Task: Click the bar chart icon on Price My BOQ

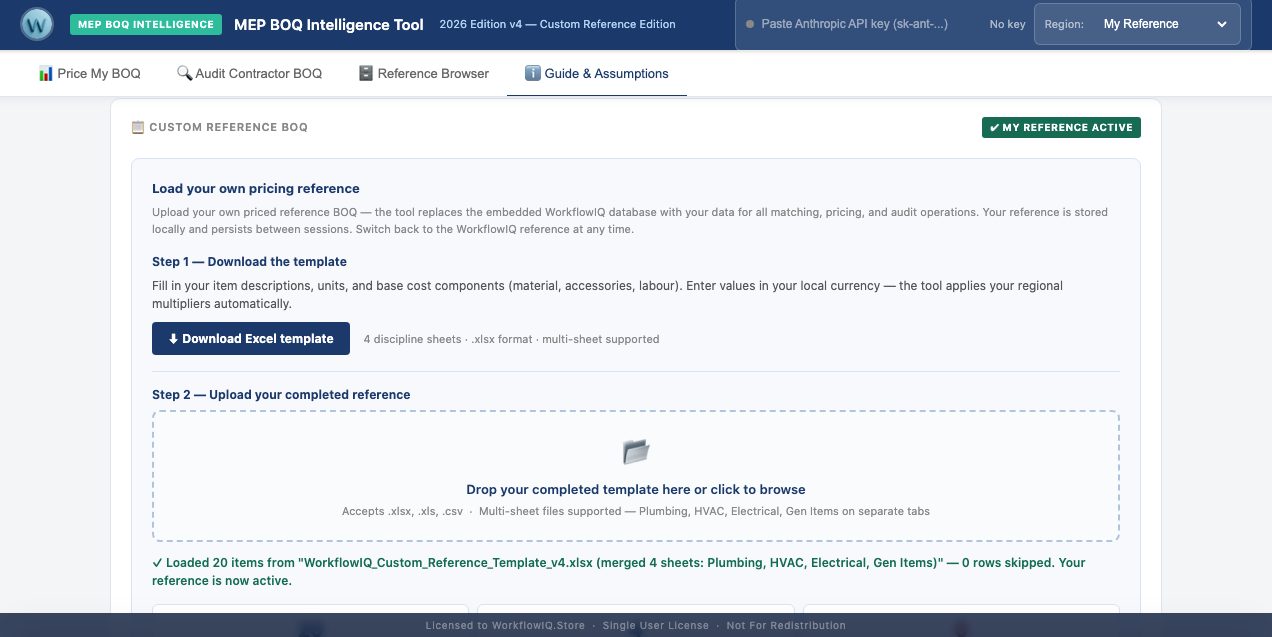Action: (x=46, y=73)
